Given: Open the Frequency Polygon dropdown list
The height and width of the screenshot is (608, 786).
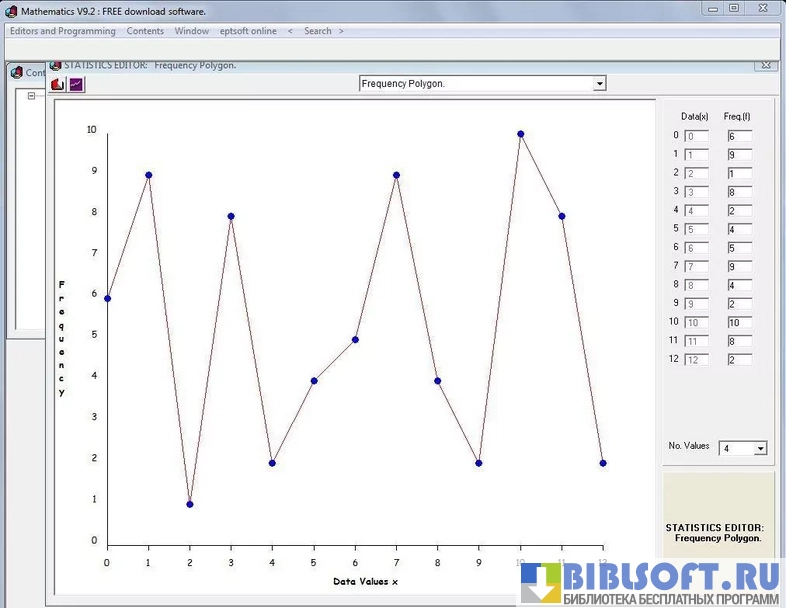Looking at the screenshot, I should click(599, 84).
